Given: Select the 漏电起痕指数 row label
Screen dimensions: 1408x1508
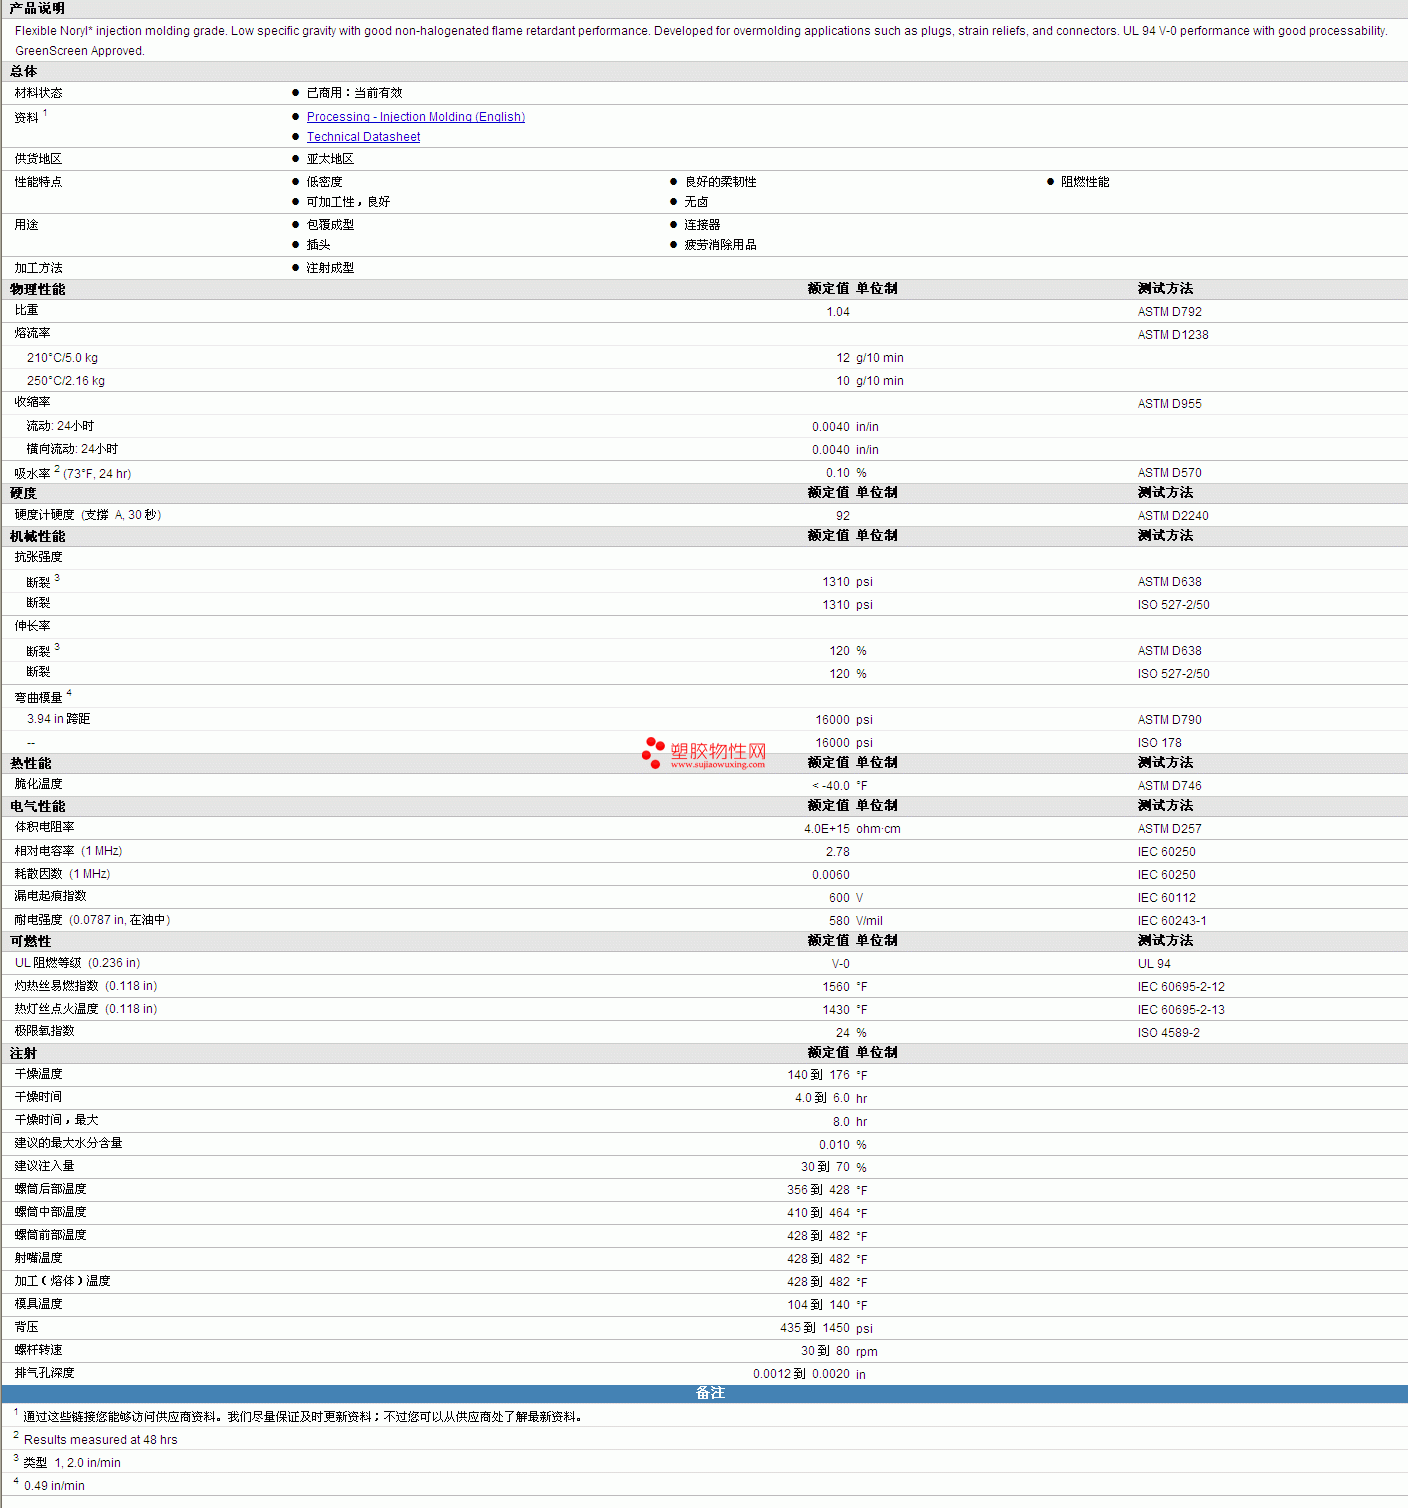Looking at the screenshot, I should coord(50,896).
